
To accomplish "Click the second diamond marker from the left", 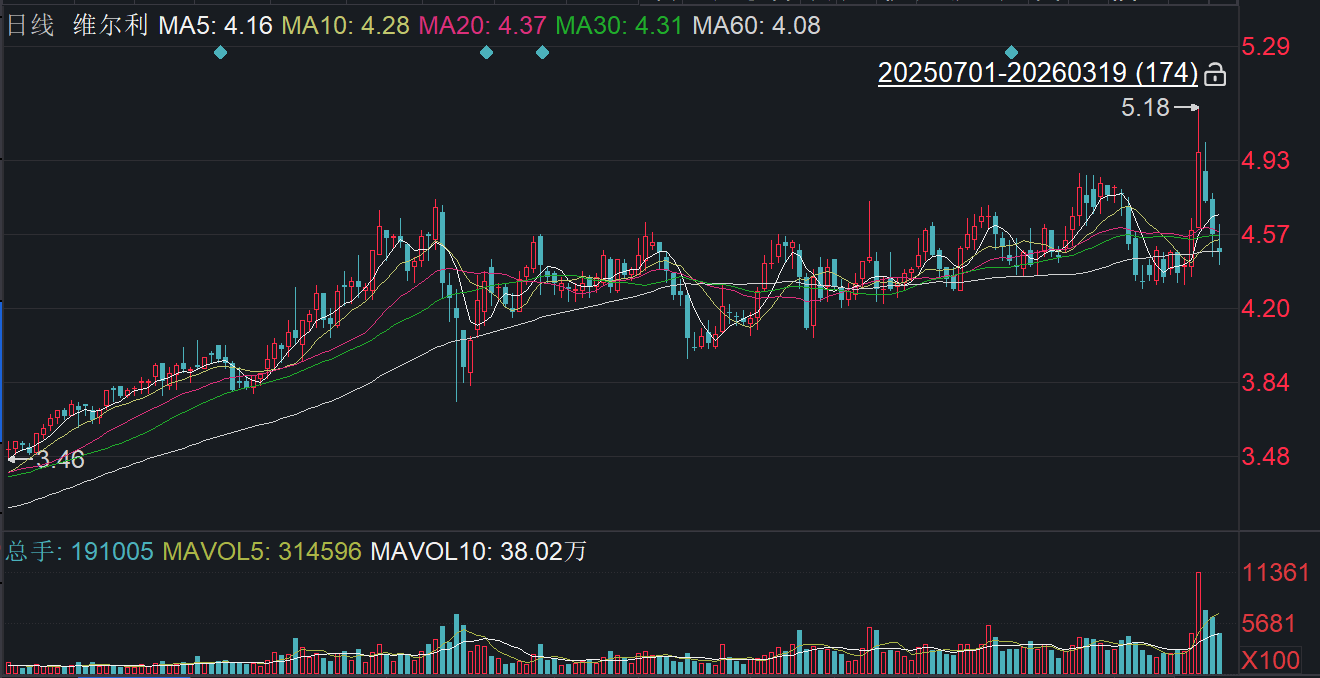I will tap(486, 52).
